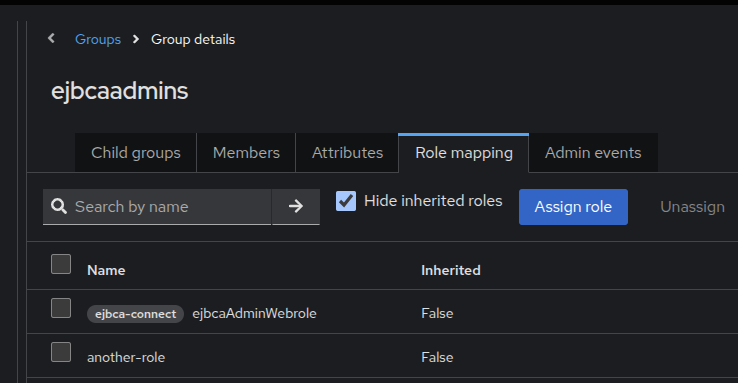Select the another-role row checkbox
The width and height of the screenshot is (738, 383).
(x=61, y=352)
